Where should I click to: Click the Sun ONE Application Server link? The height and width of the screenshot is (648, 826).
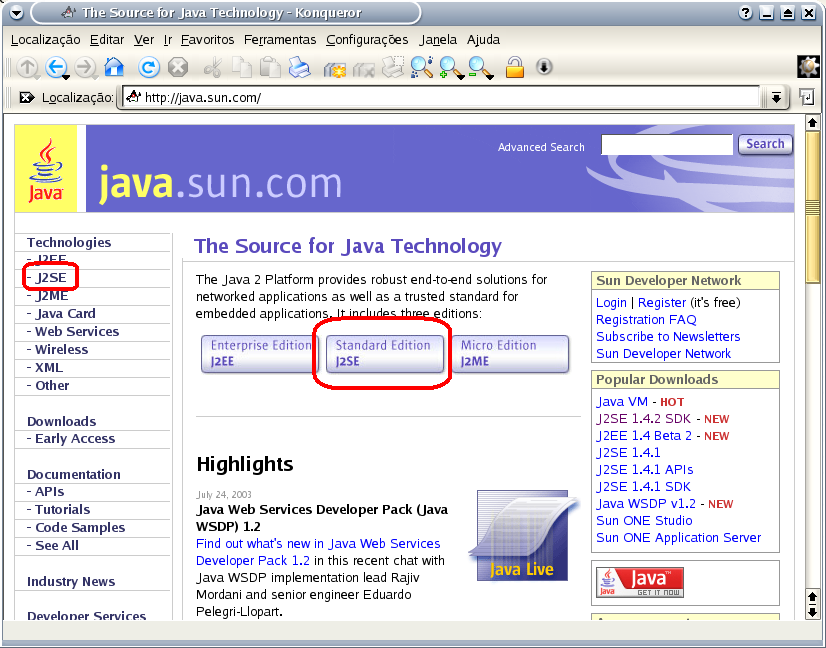(x=678, y=537)
